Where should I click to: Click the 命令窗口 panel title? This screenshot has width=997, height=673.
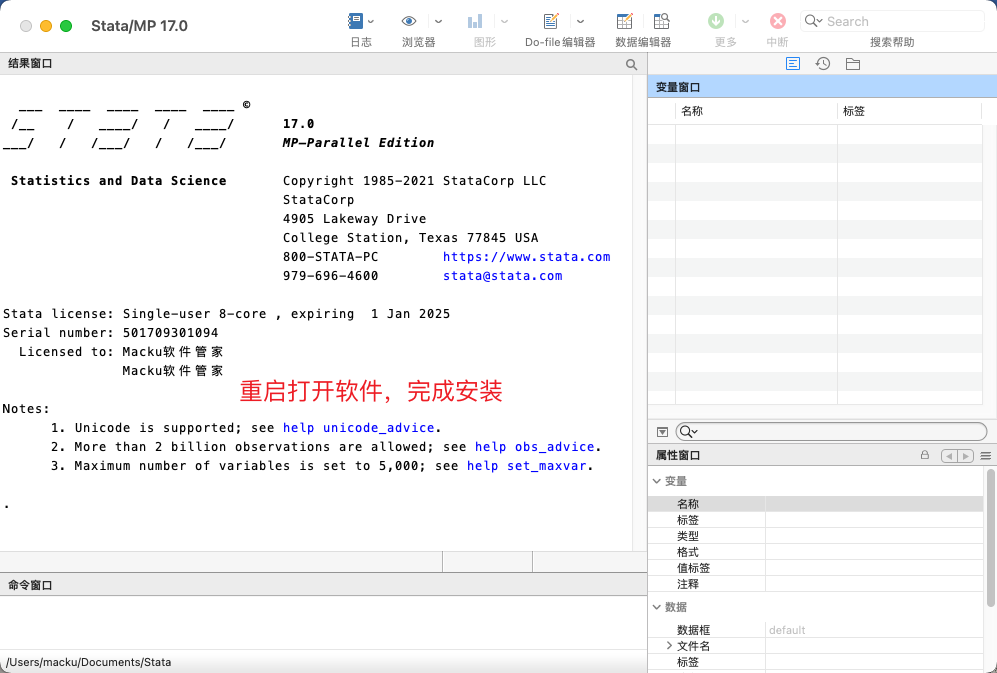point(30,585)
